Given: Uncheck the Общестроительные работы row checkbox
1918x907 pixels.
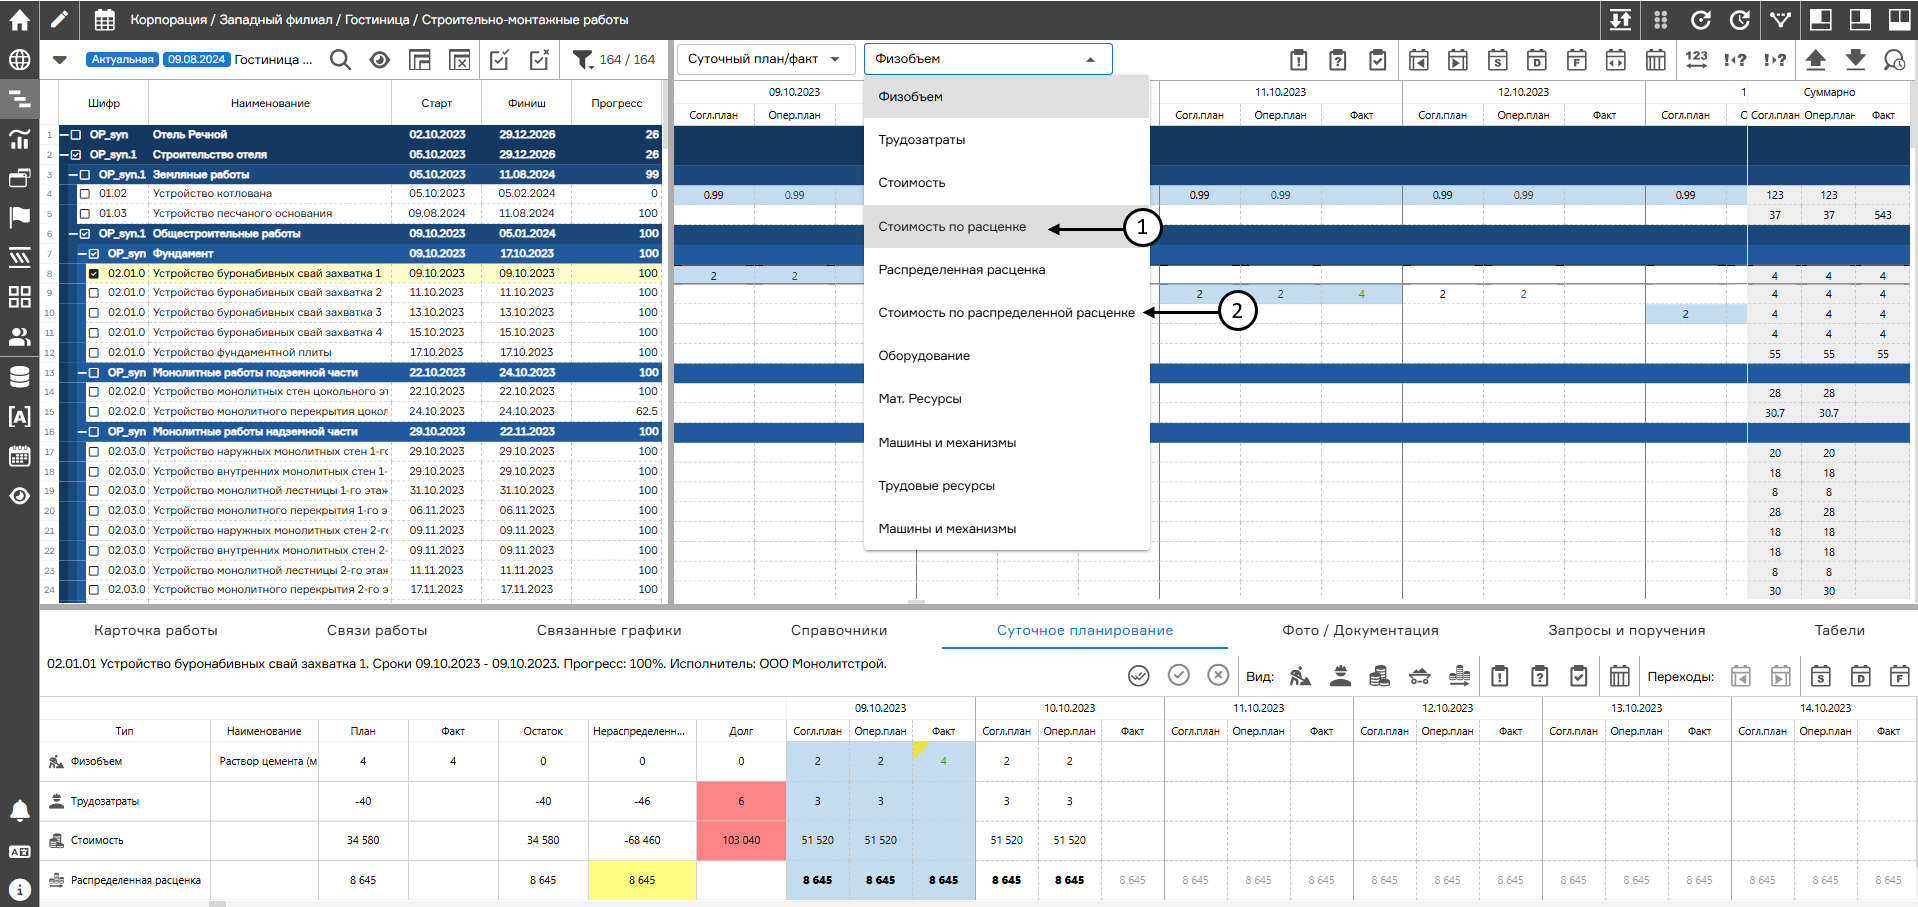Looking at the screenshot, I should [85, 234].
